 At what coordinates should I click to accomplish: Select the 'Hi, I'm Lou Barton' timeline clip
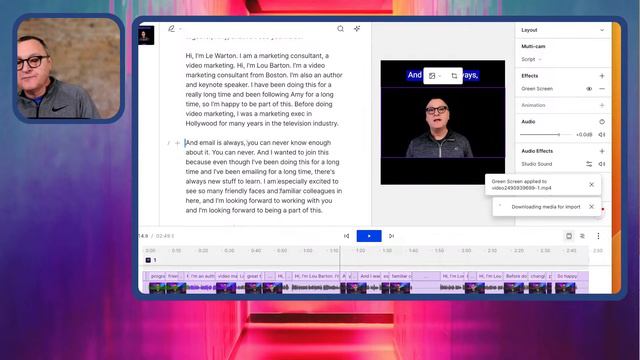pos(316,276)
